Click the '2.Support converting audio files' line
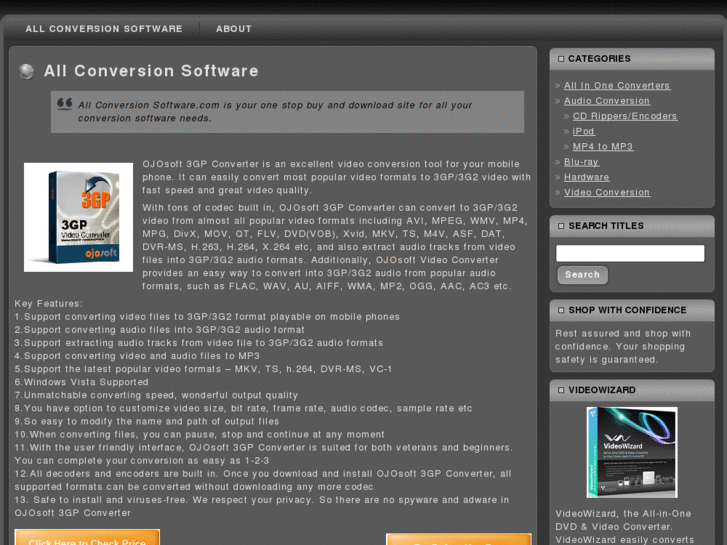 click(x=159, y=330)
